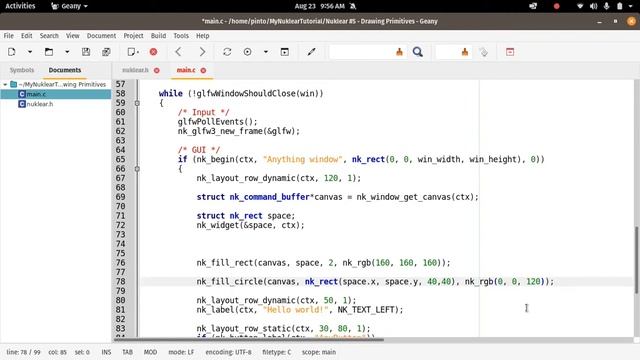
Task: Open the Search menu
Action: tap(49, 36)
